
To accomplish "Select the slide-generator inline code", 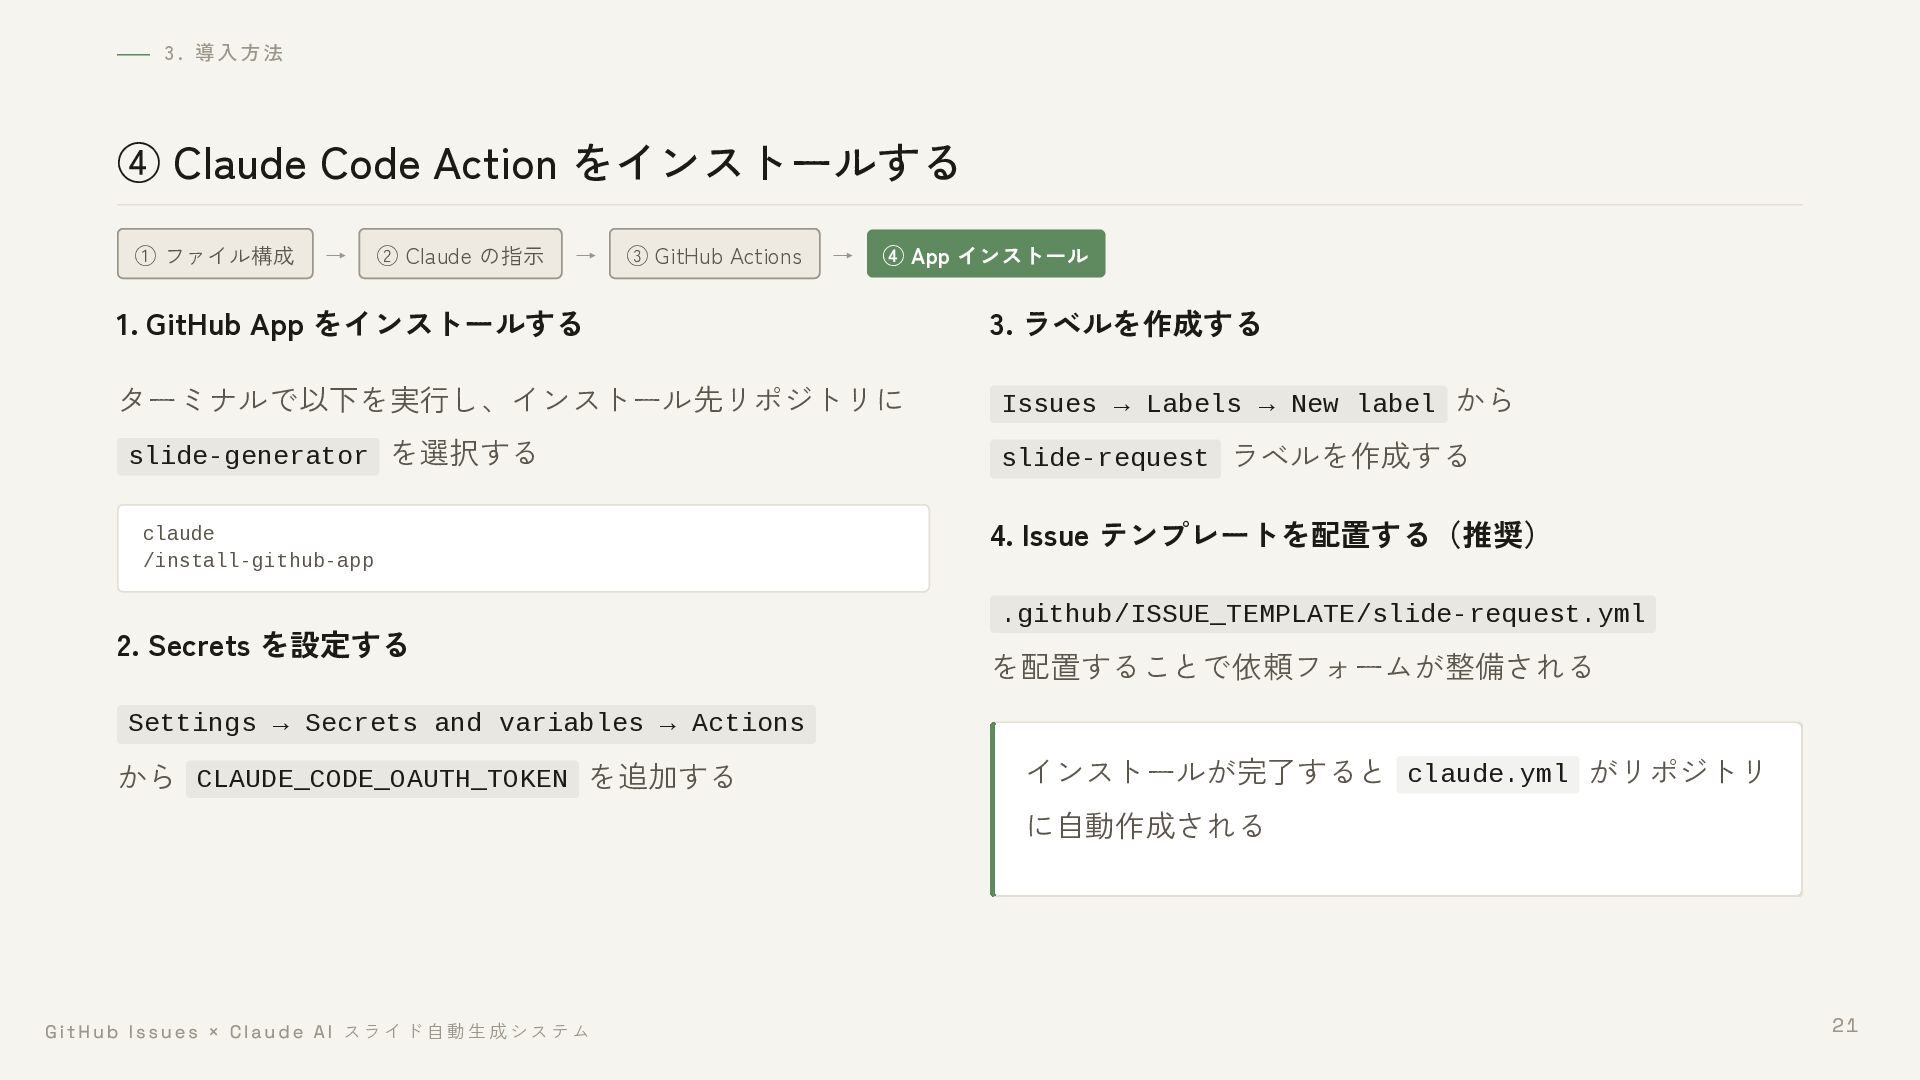I will [248, 456].
